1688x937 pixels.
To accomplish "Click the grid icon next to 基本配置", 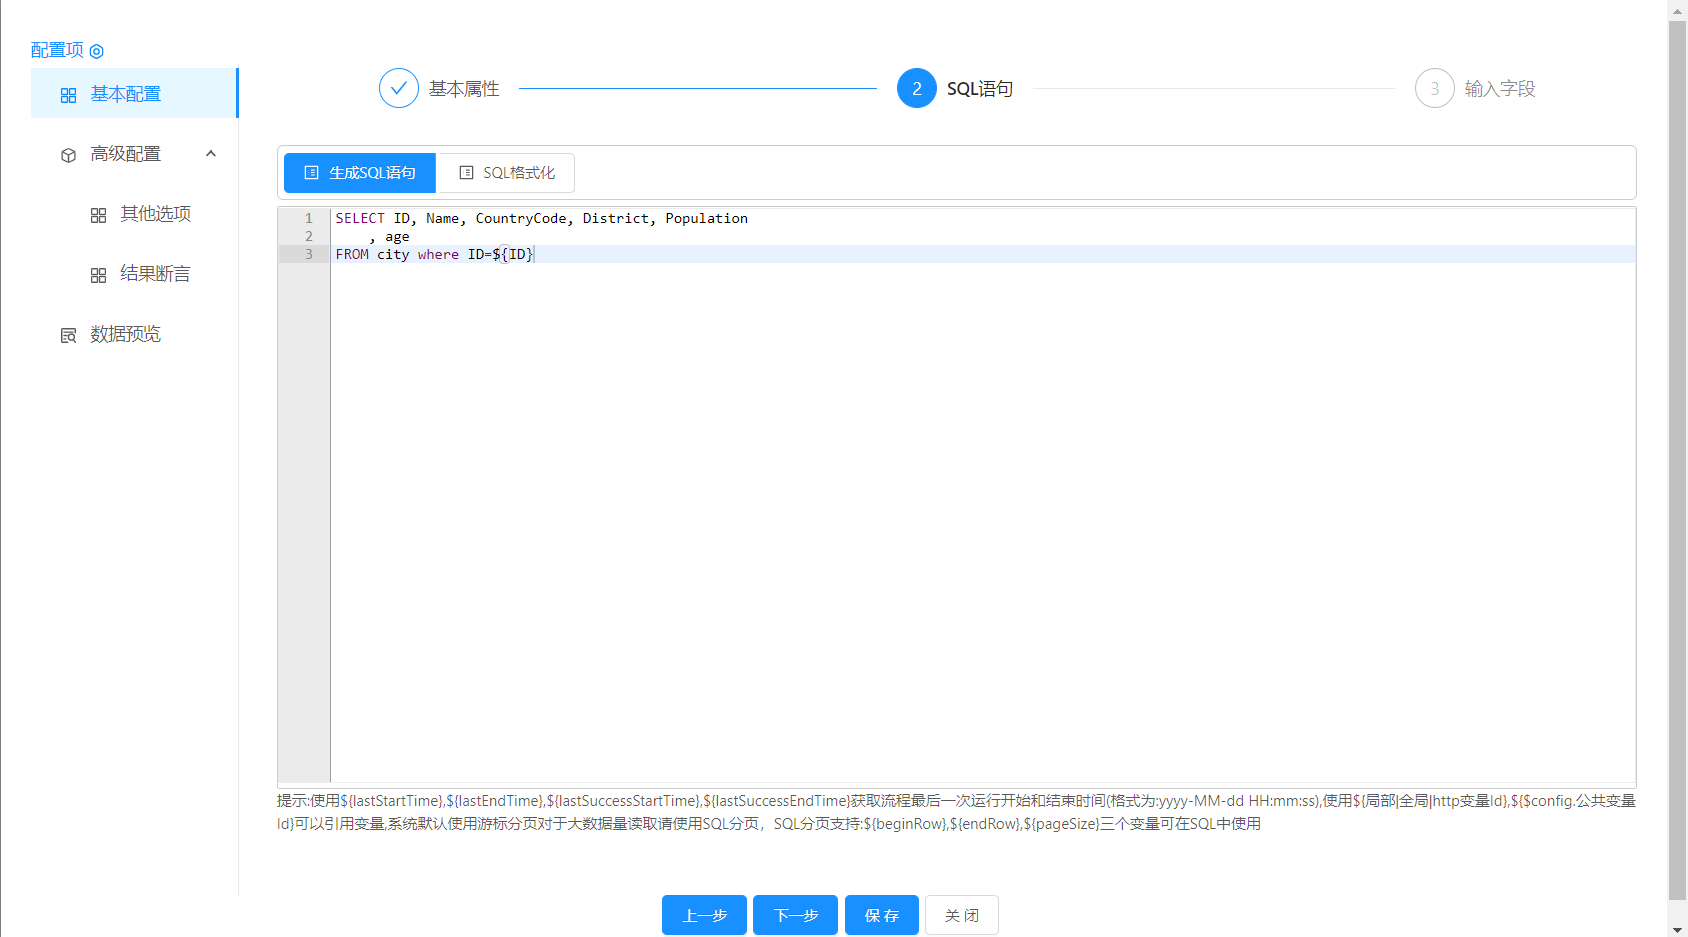I will (x=68, y=95).
